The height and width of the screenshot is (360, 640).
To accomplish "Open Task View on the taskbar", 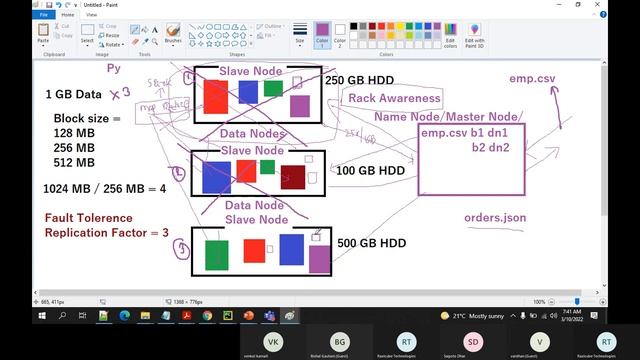I will tap(82, 316).
